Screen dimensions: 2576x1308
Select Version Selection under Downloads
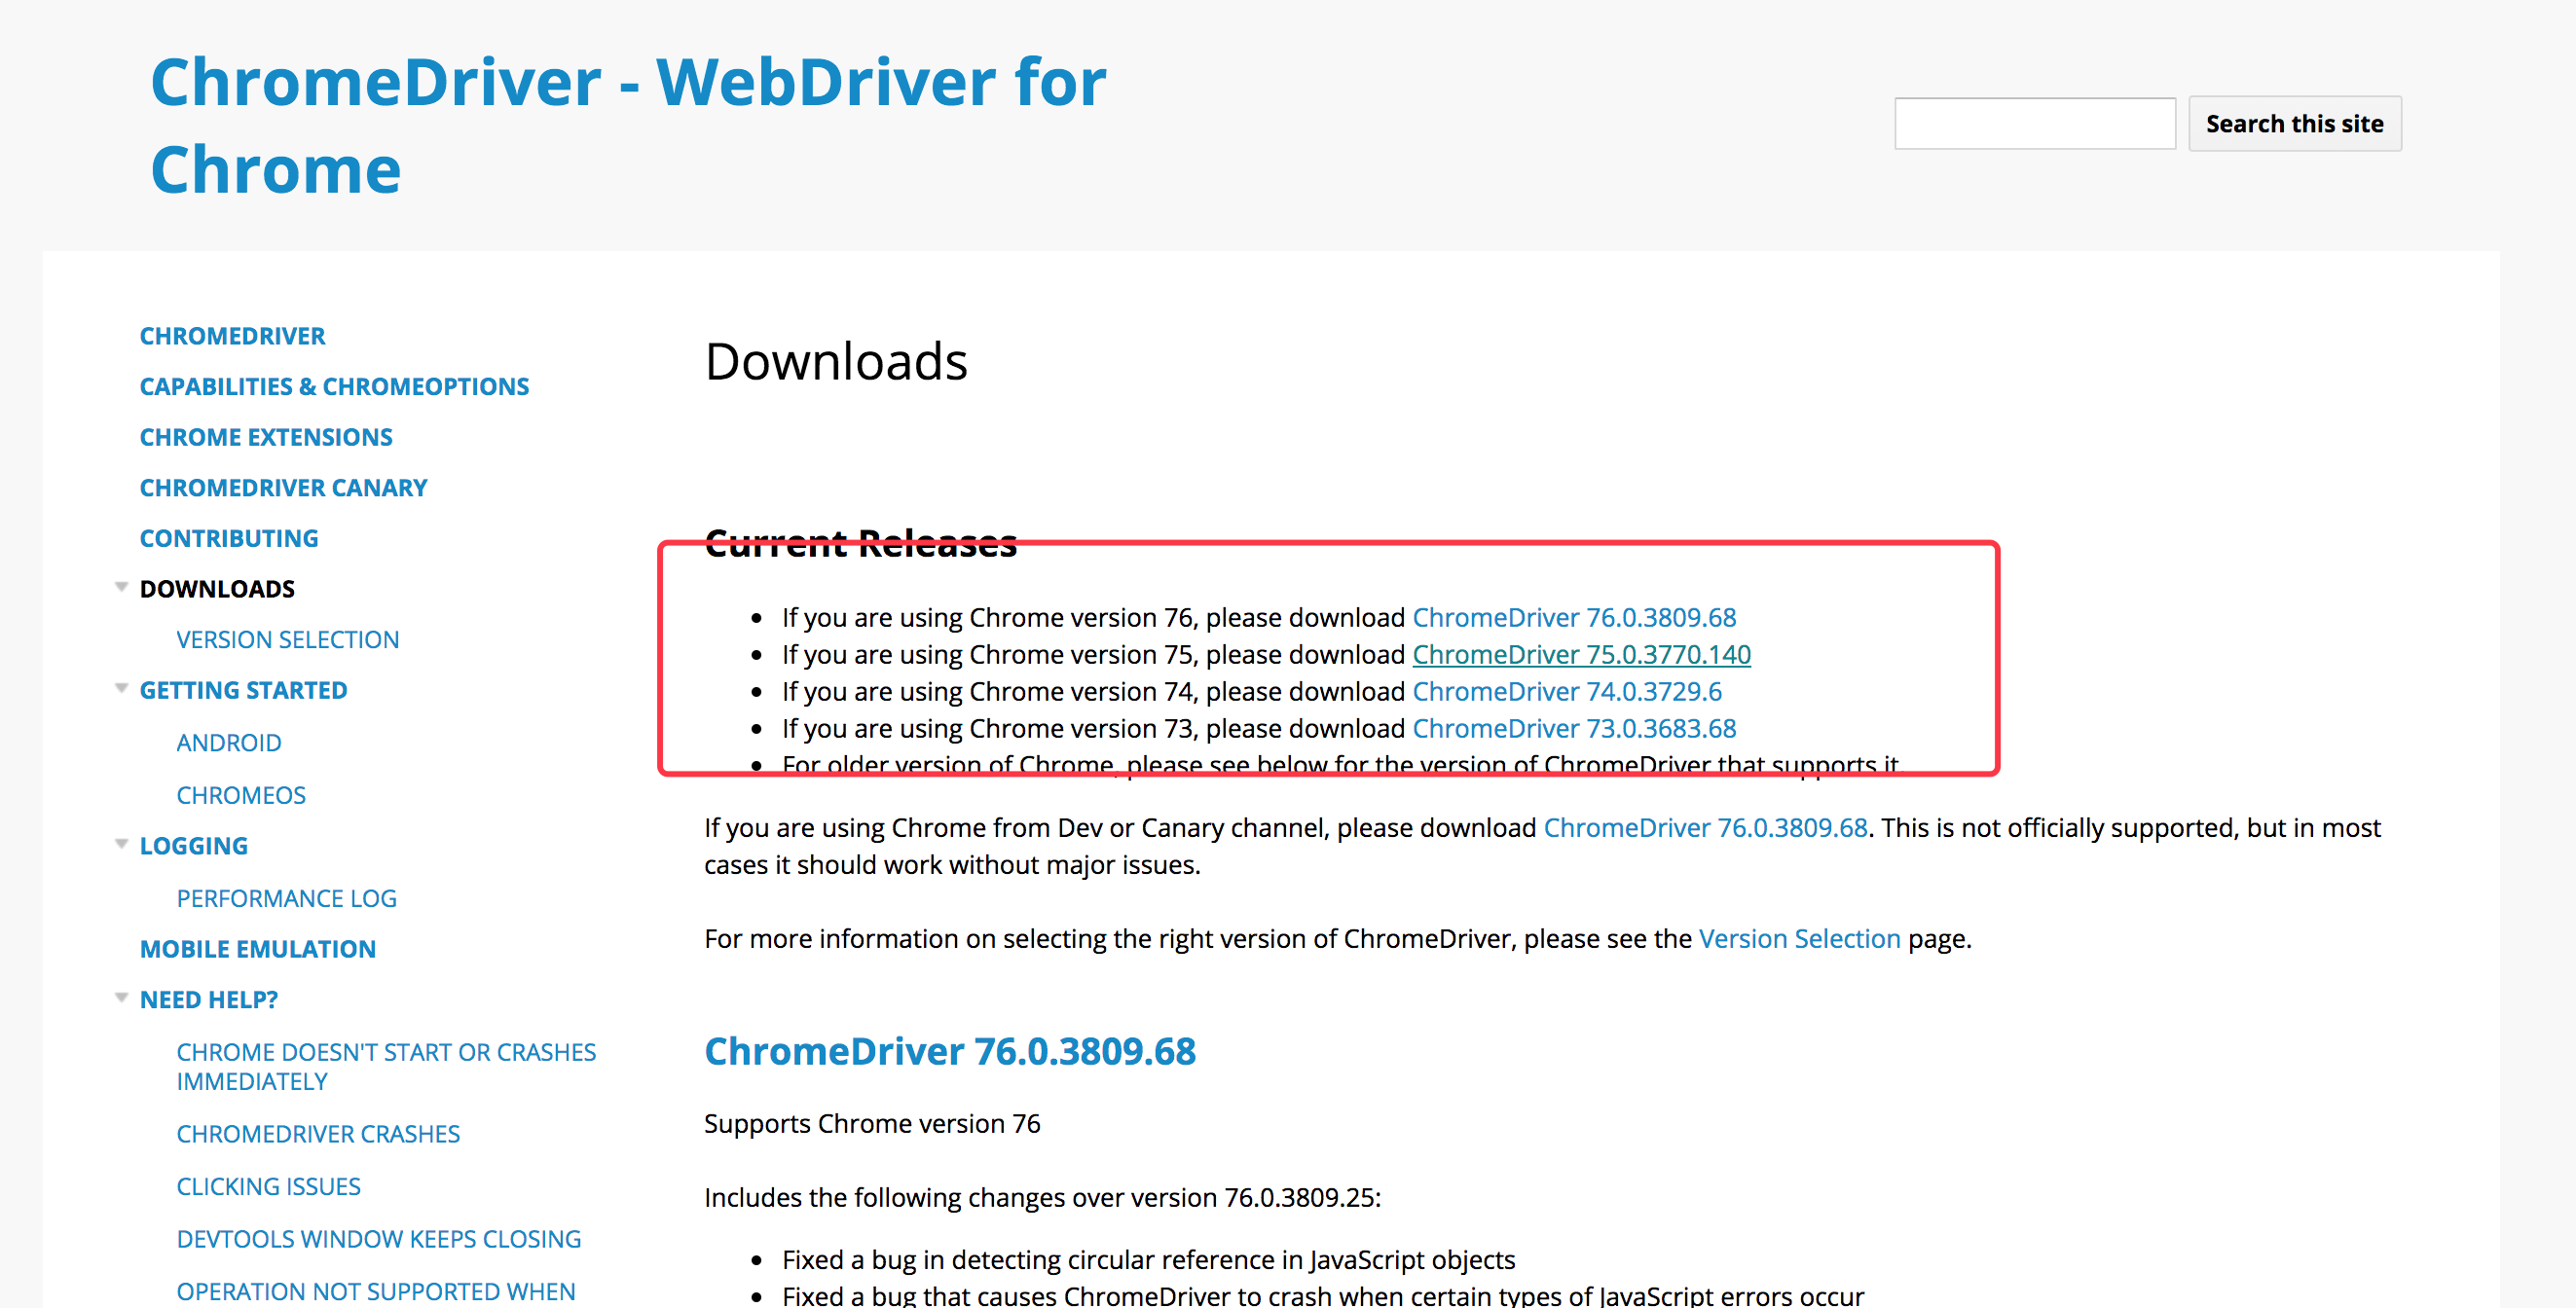[287, 639]
